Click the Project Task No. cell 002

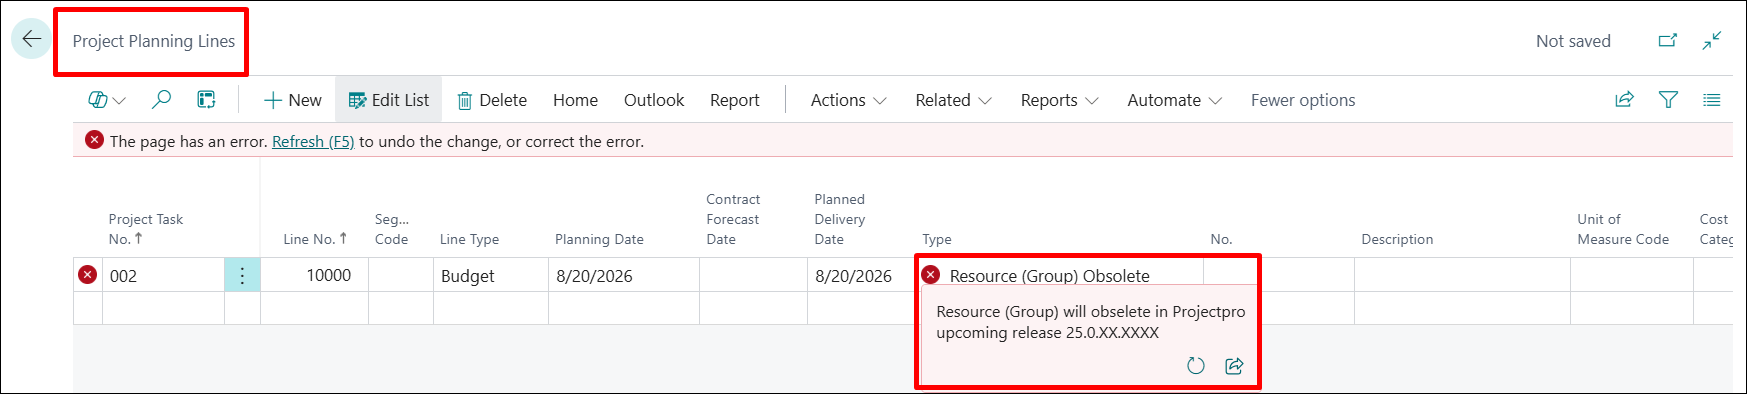[x=163, y=275]
